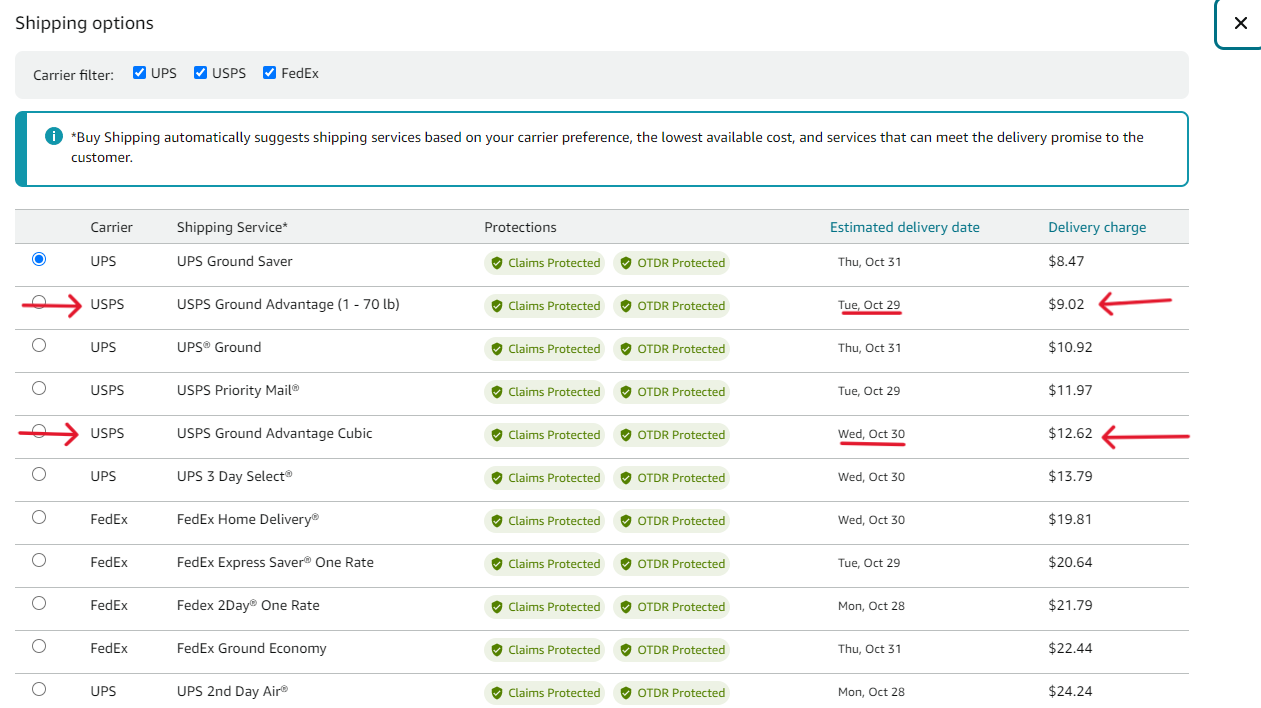Click the $12.62 delivery charge

1070,433
